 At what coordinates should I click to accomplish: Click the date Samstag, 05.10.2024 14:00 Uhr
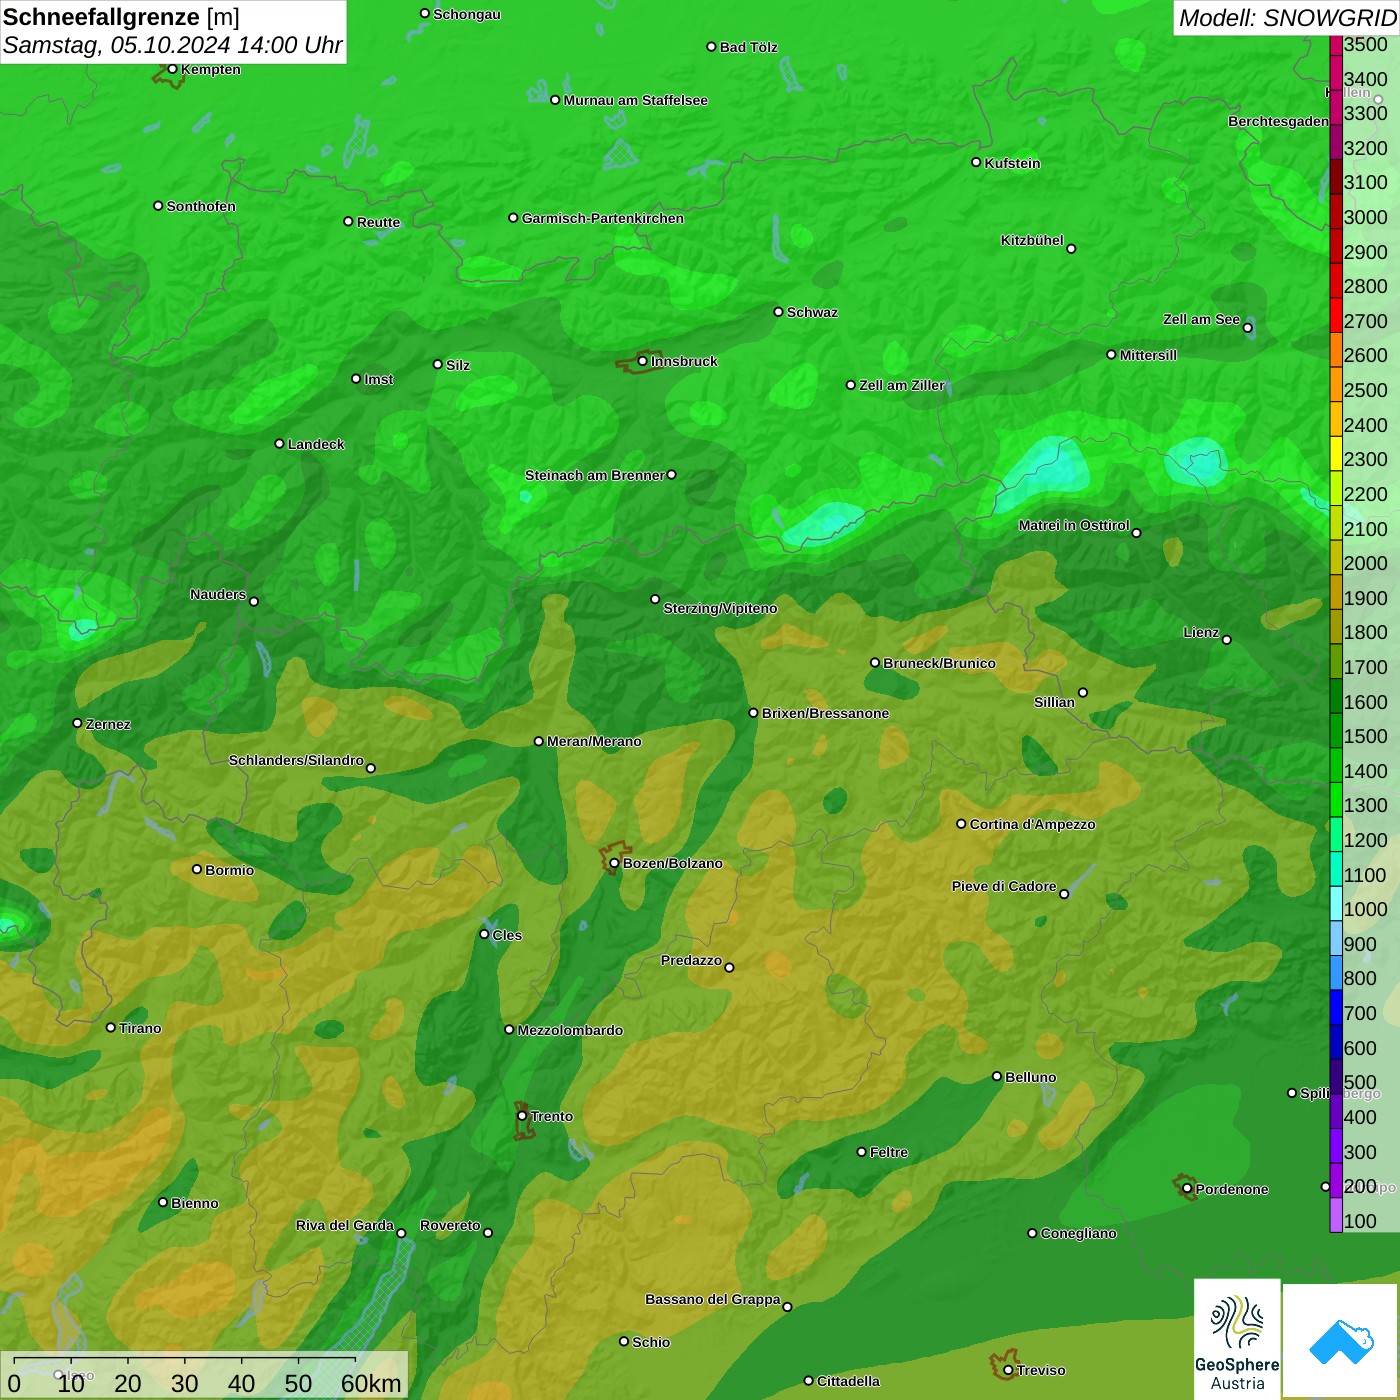(172, 45)
